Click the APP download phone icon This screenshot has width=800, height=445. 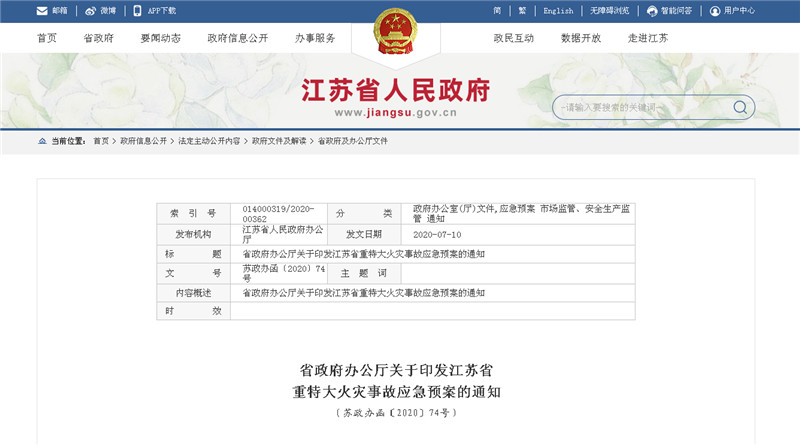pyautogui.click(x=139, y=11)
